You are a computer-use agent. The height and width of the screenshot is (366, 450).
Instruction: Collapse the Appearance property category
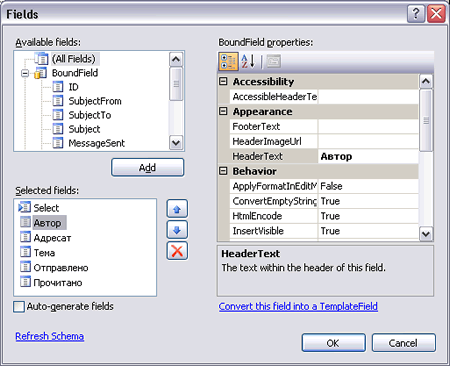pos(223,111)
